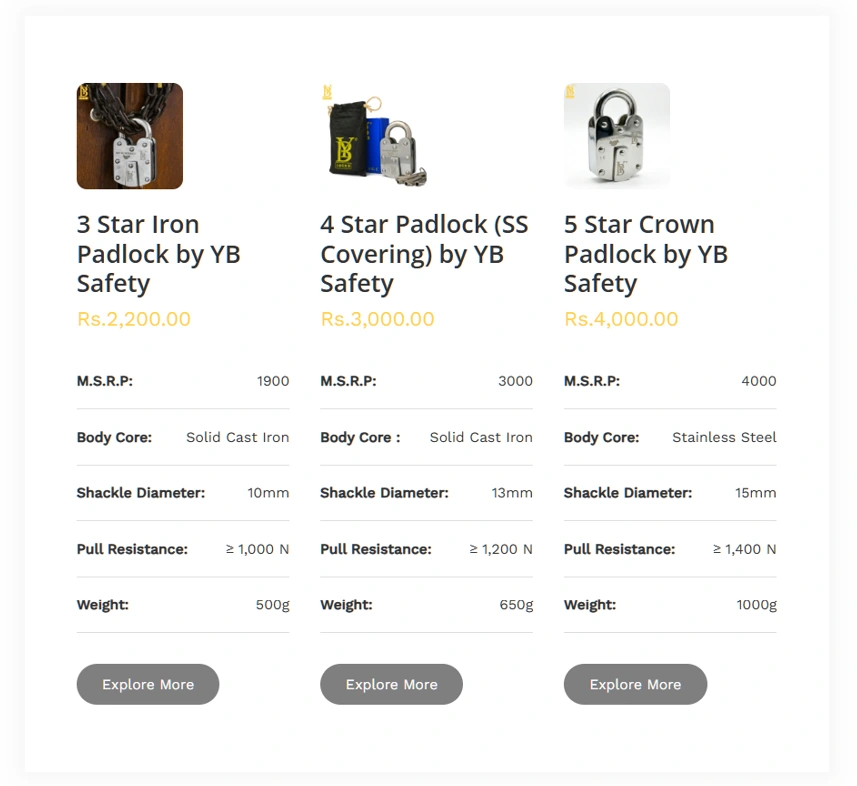This screenshot has width=857, height=786.
Task: Click the 650g weight value
Action: pyautogui.click(x=516, y=605)
